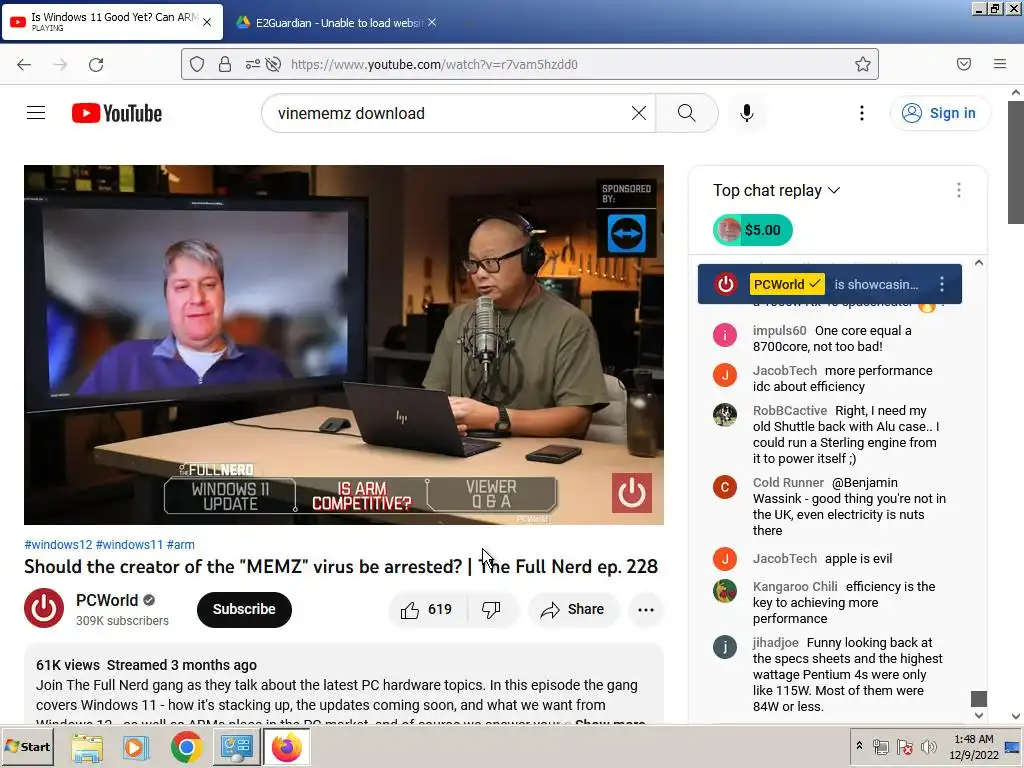The image size is (1024, 768).
Task: Open the Windows Start button
Action: [x=27, y=746]
